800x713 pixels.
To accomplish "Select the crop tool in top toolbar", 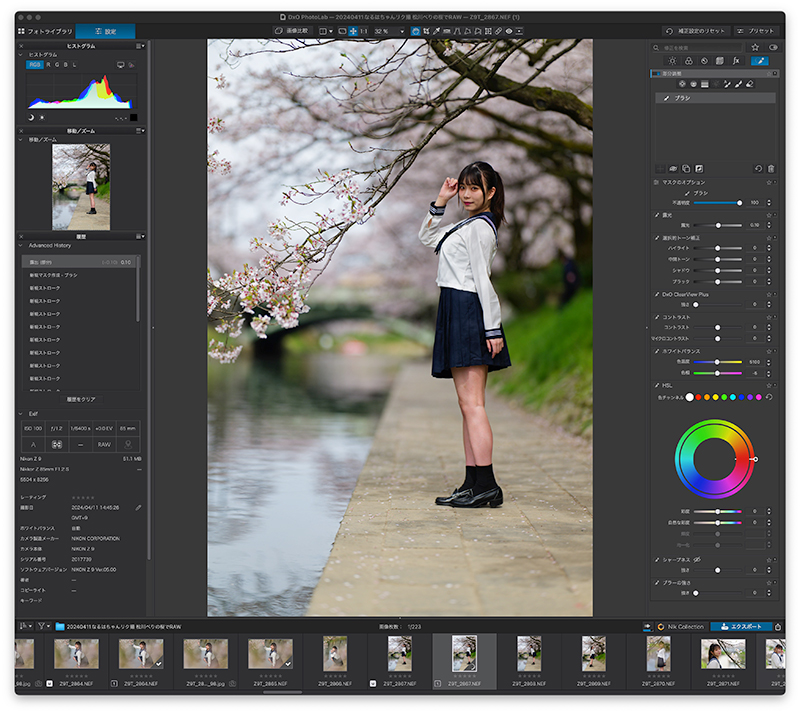I will pyautogui.click(x=426, y=31).
